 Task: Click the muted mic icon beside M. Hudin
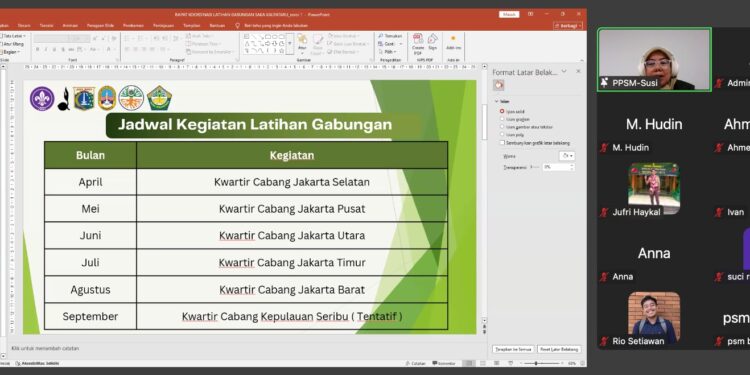pyautogui.click(x=604, y=148)
